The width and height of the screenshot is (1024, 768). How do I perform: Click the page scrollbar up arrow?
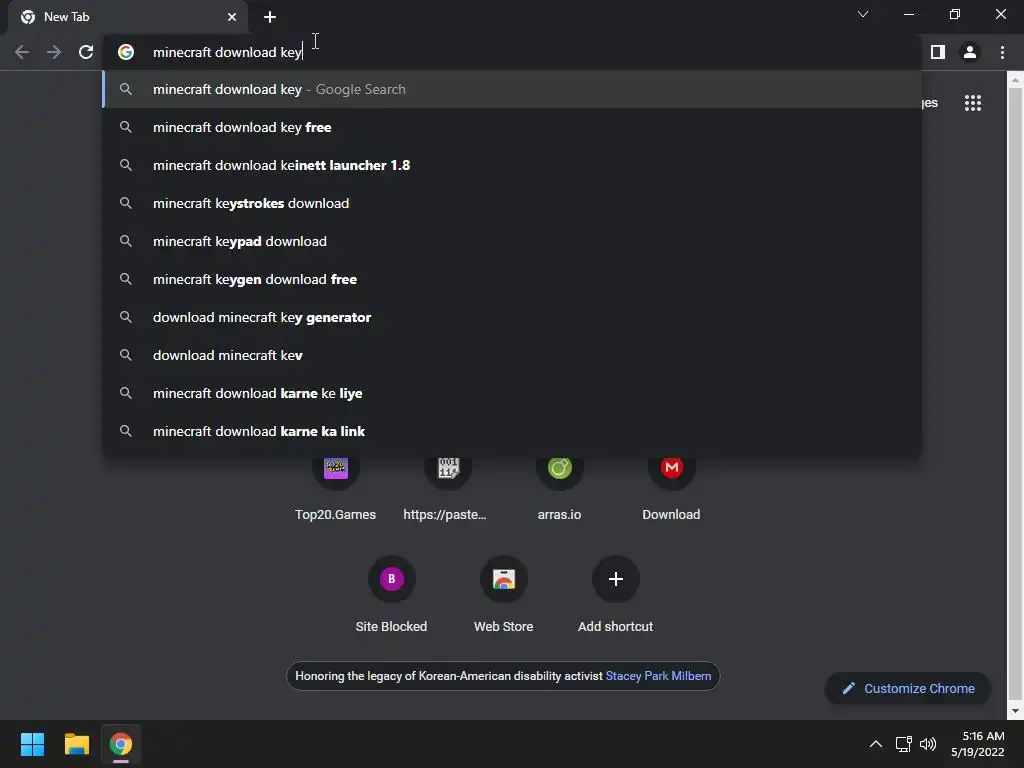(x=1014, y=80)
